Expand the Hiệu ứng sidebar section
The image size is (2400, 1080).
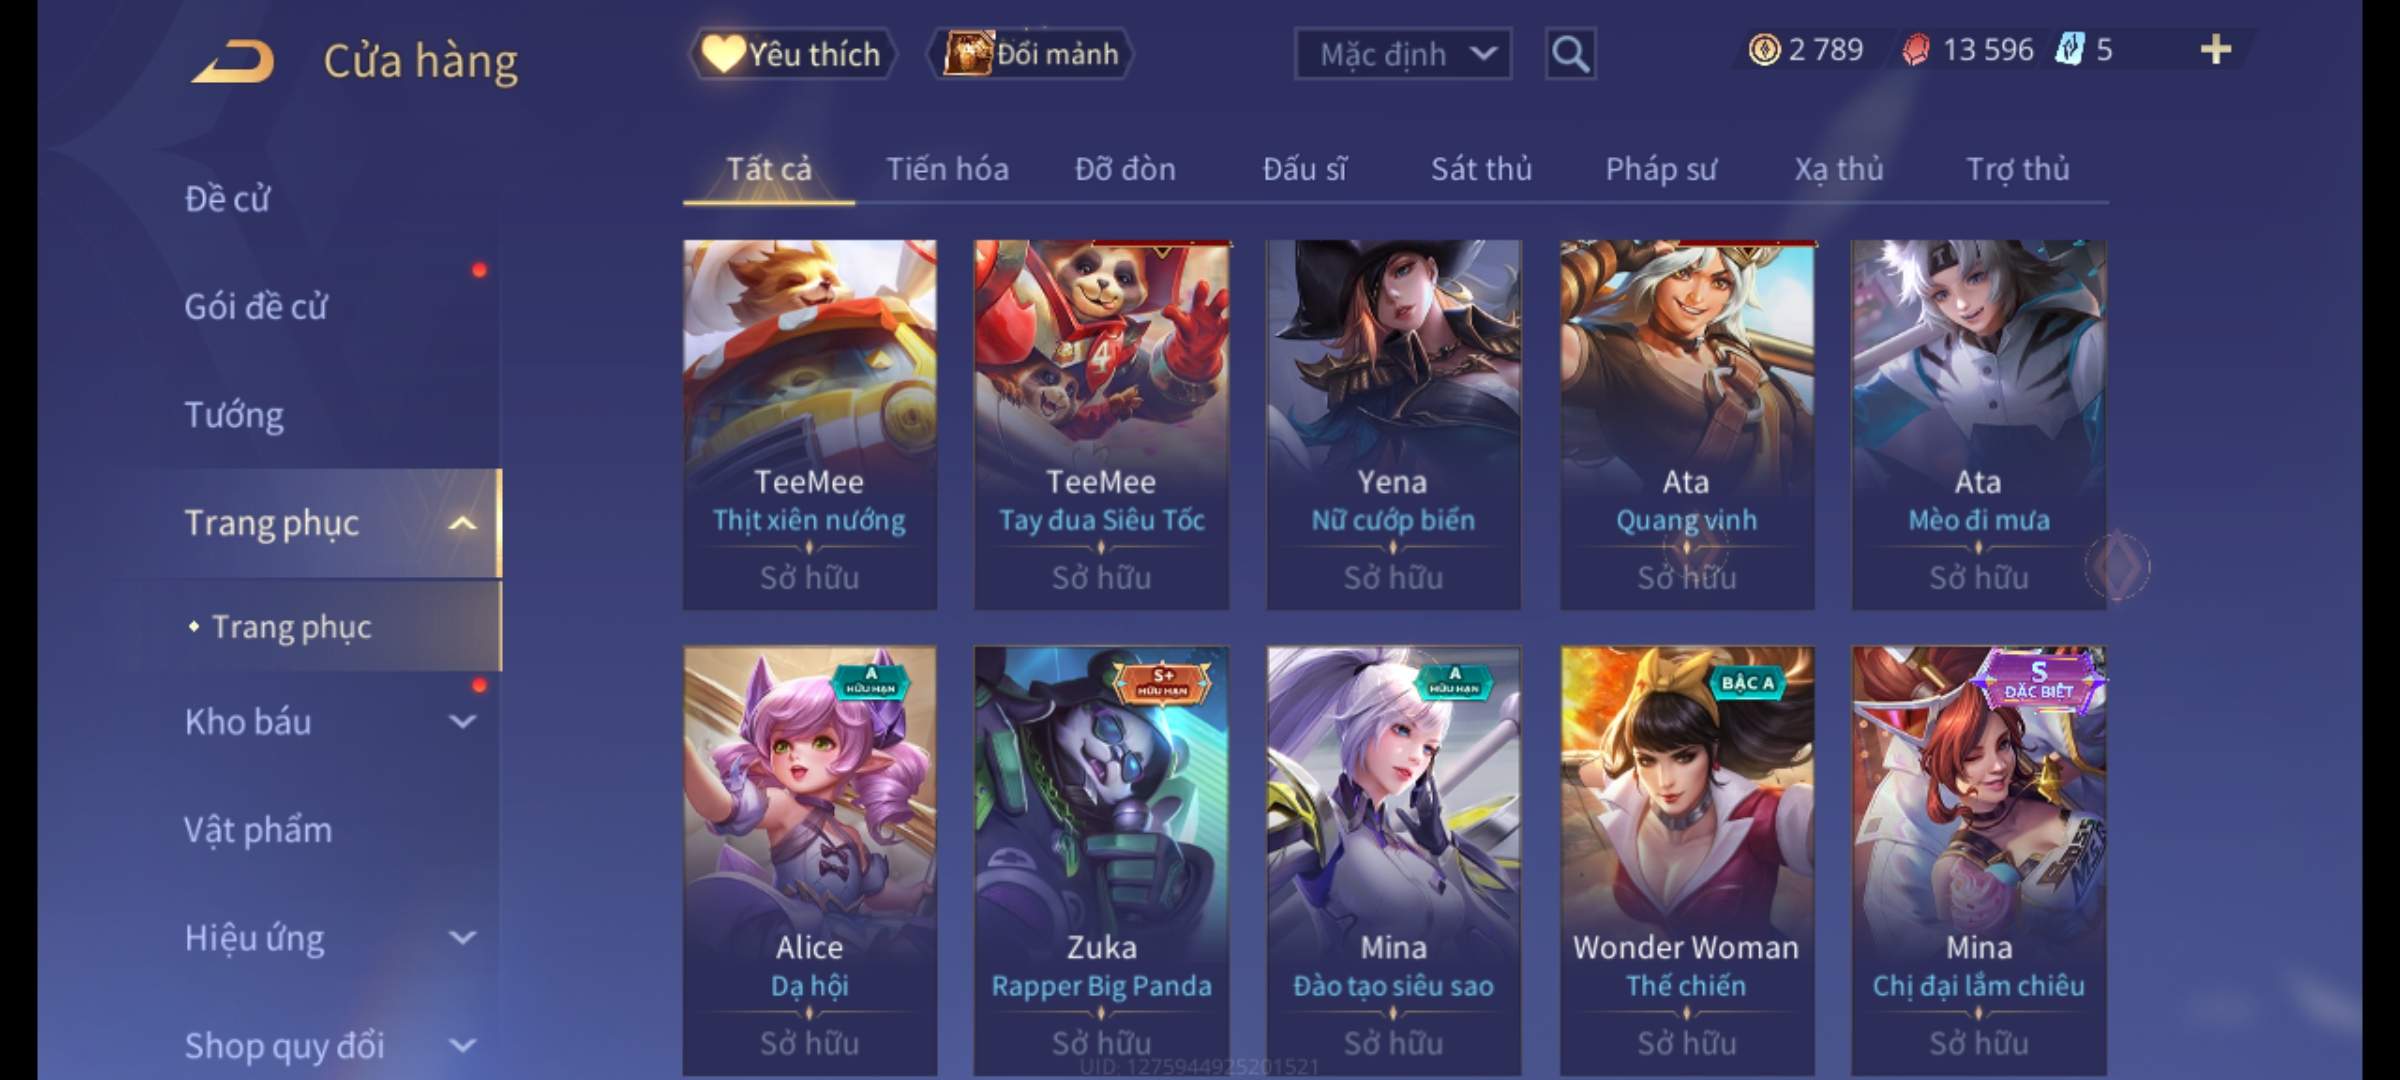(x=462, y=937)
